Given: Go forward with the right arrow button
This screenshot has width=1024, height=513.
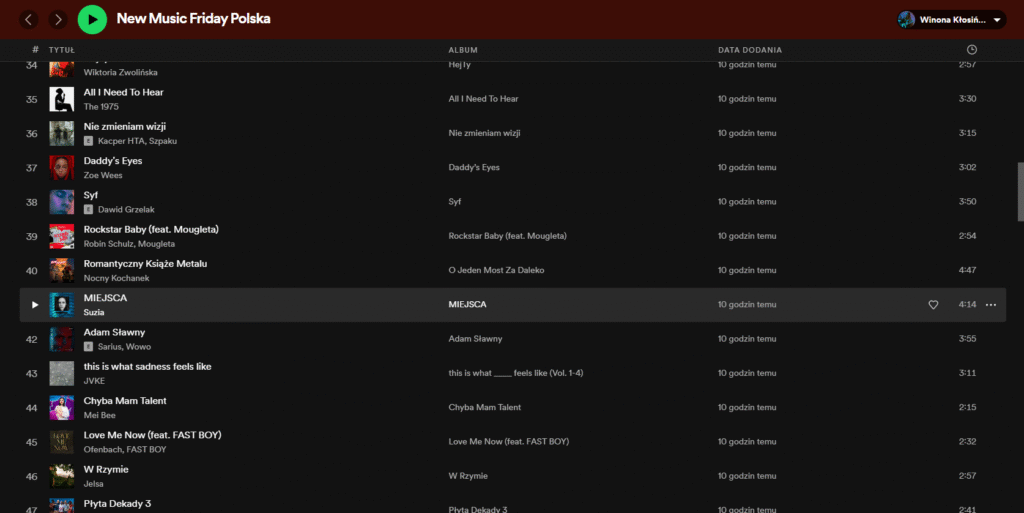Looking at the screenshot, I should click(58, 19).
